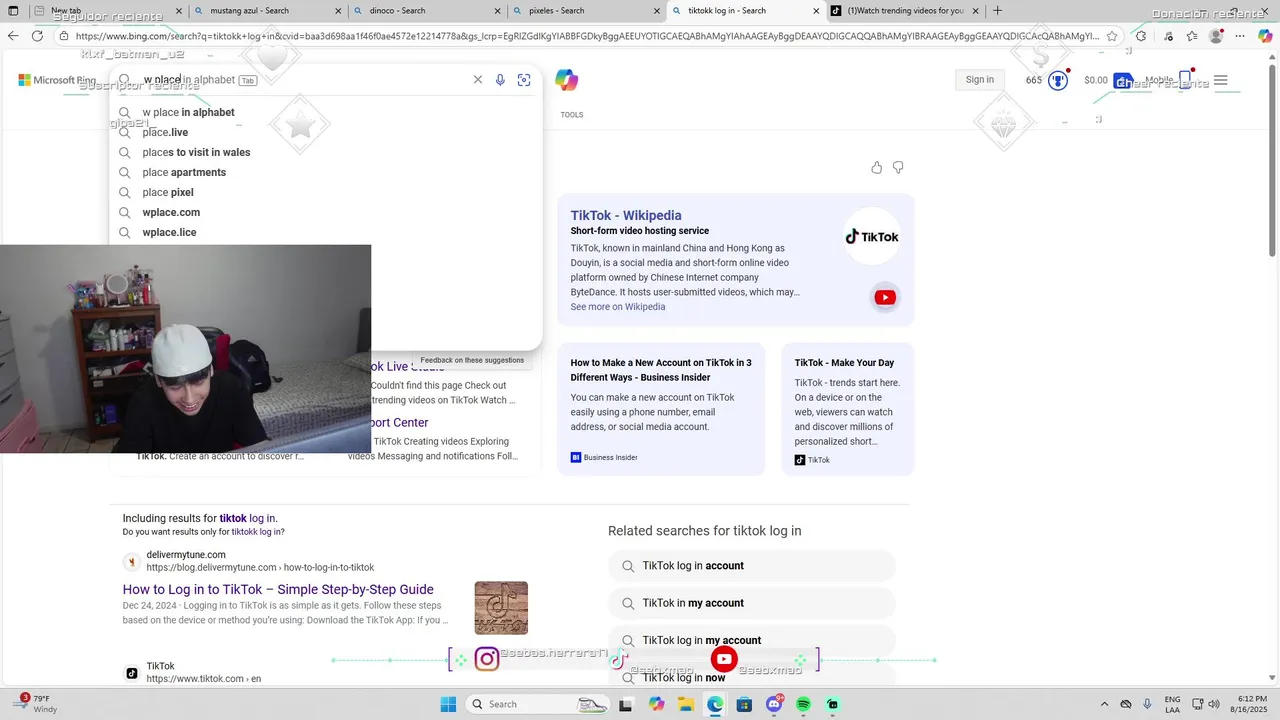Open the tiktok.com result link
The height and width of the screenshot is (720, 1280).
[203, 679]
